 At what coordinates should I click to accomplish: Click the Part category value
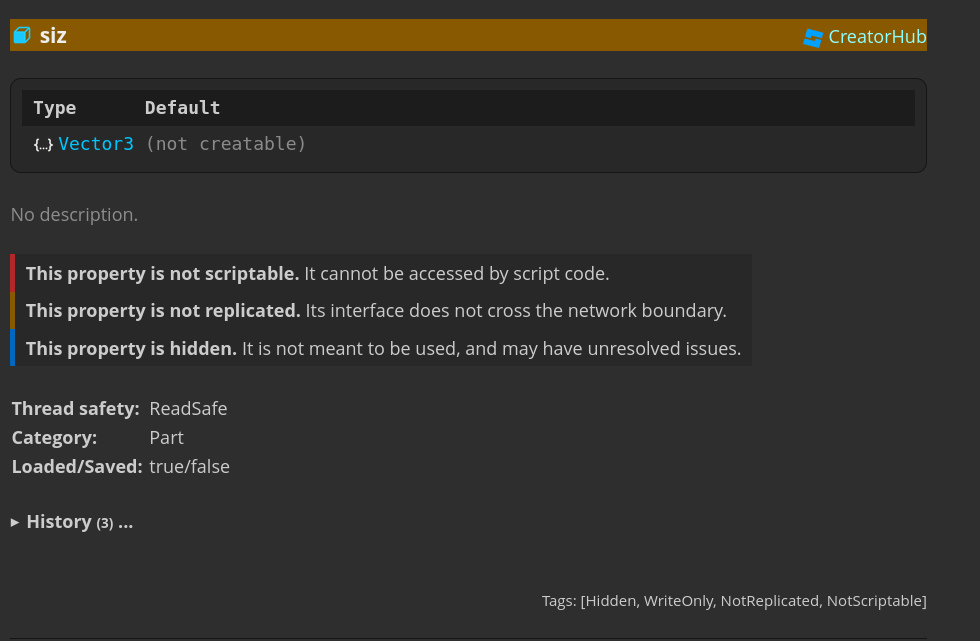click(x=166, y=438)
